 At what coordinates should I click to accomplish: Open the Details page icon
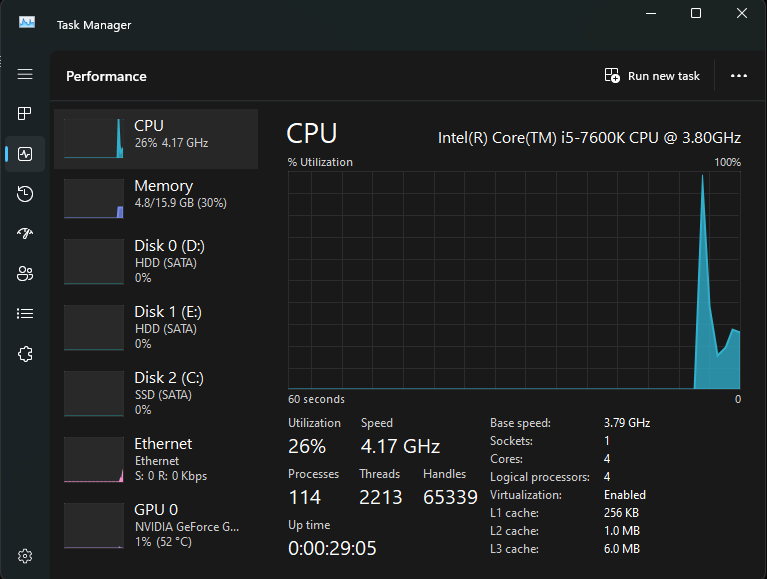point(25,314)
